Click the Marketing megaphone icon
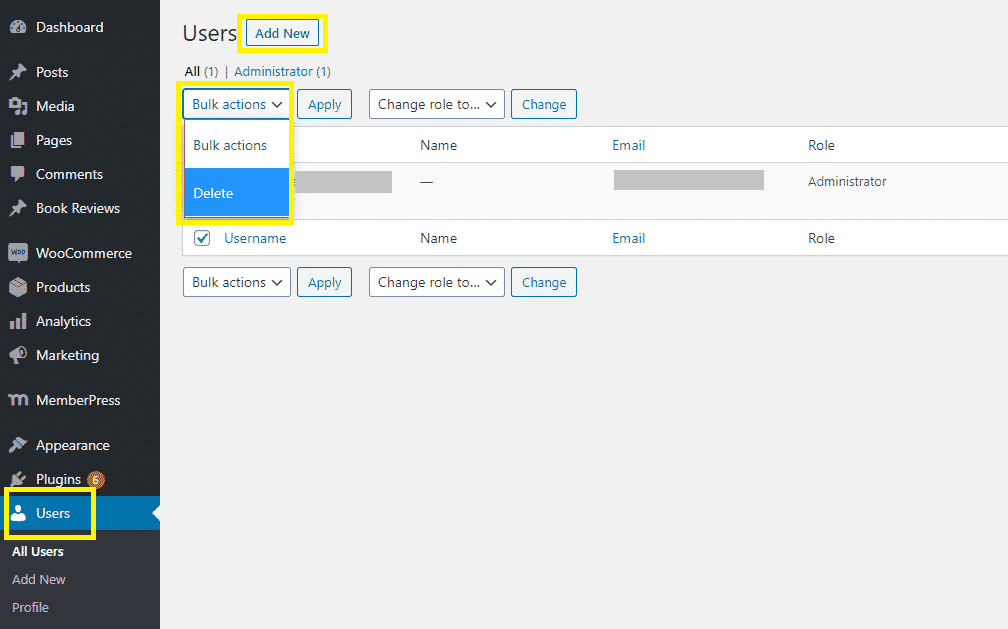The width and height of the screenshot is (1008, 629). click(17, 356)
